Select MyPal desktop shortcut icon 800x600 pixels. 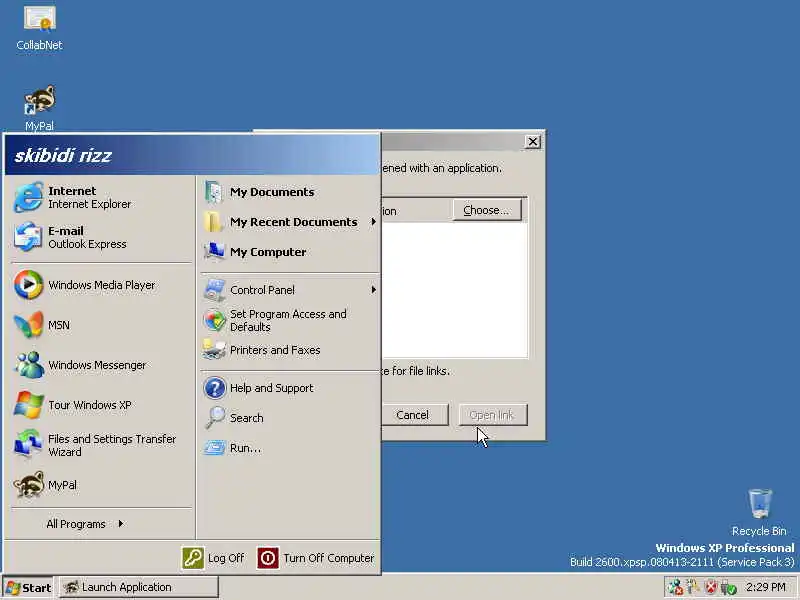click(39, 99)
